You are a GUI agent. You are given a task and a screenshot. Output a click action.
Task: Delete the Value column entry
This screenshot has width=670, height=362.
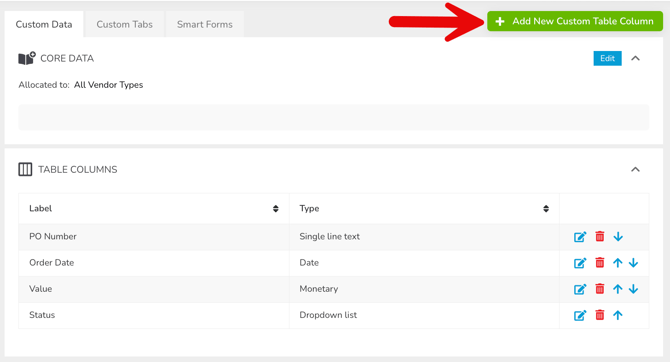600,289
